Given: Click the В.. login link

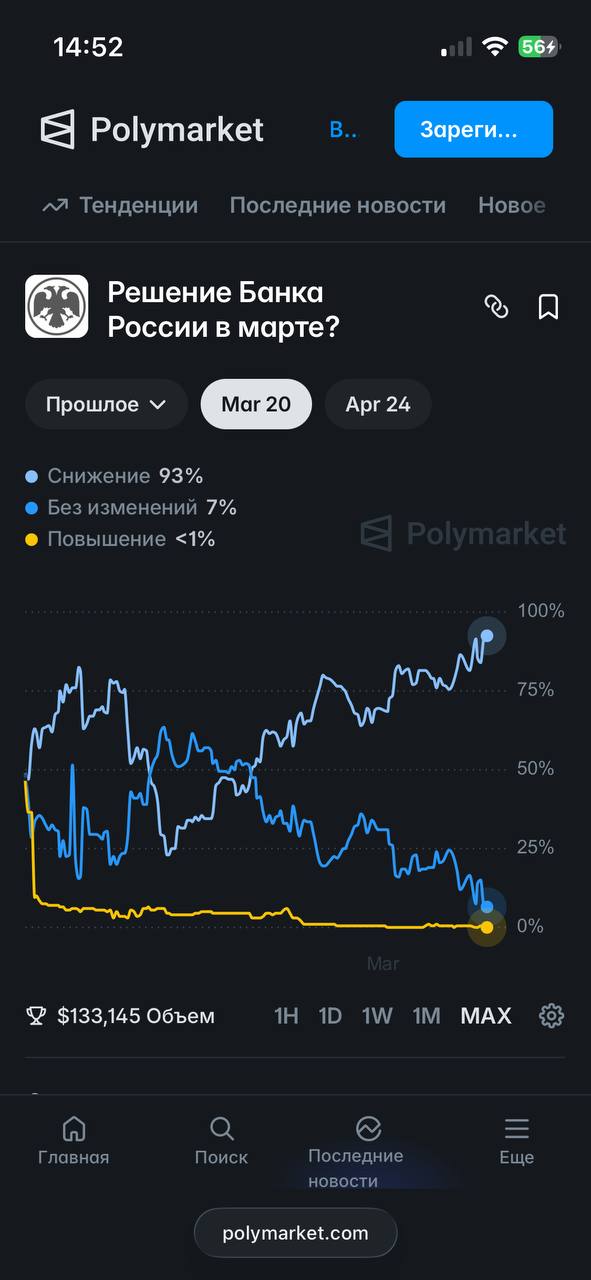Looking at the screenshot, I should [343, 130].
